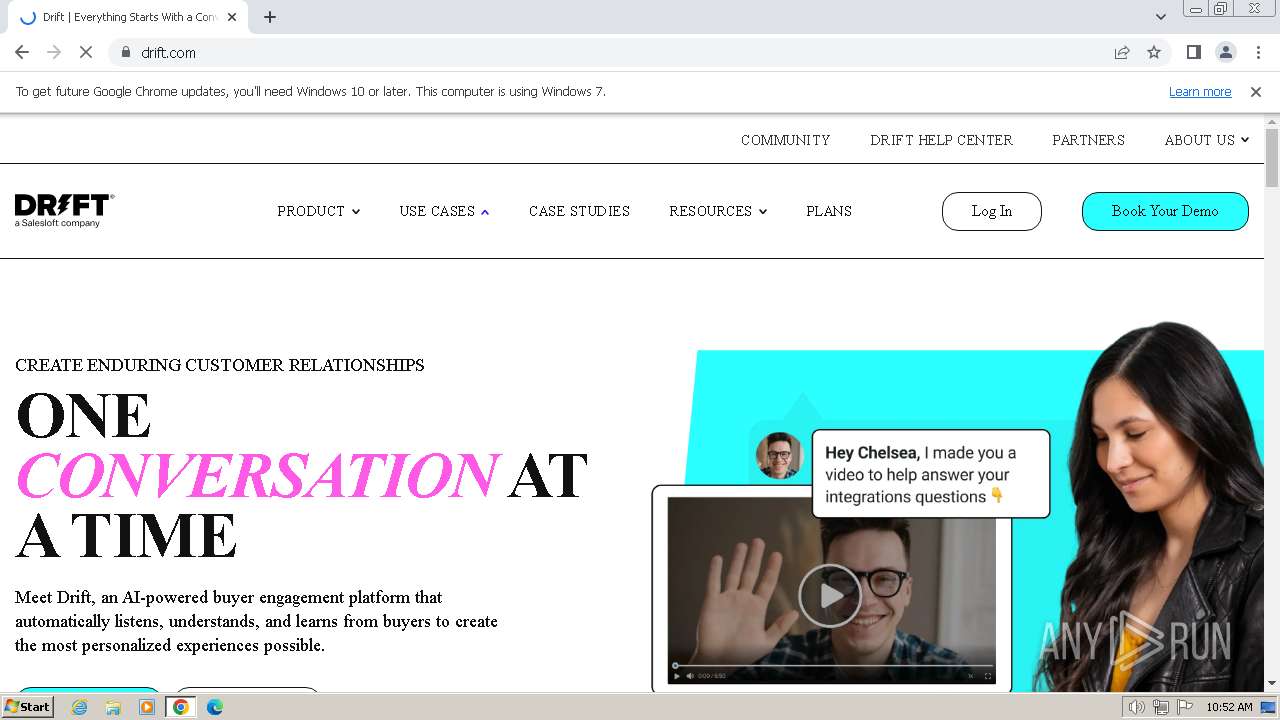Collapse the Use Cases menu
The height and width of the screenshot is (720, 1280).
click(x=444, y=211)
